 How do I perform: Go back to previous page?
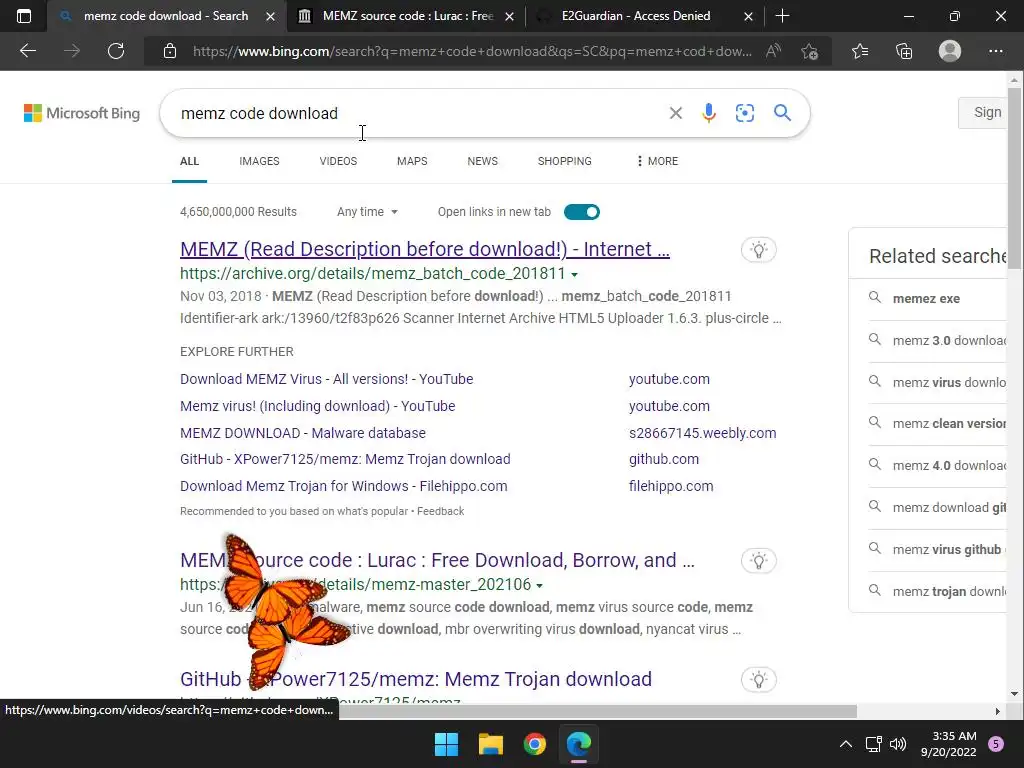(28, 51)
